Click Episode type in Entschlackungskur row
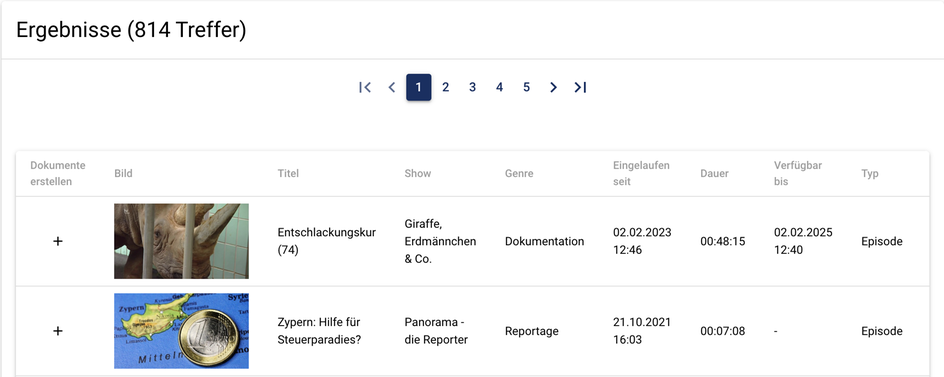This screenshot has width=944, height=377. 881,241
